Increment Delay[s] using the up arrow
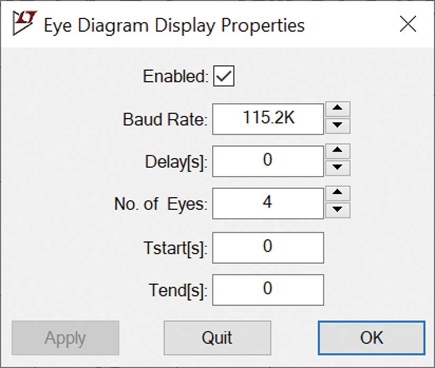Screen dimensions: 435x368 point(337,151)
